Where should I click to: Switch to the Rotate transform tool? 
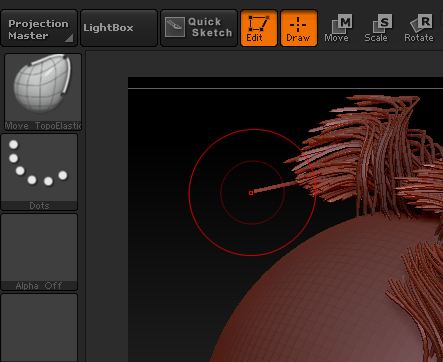pos(419,28)
